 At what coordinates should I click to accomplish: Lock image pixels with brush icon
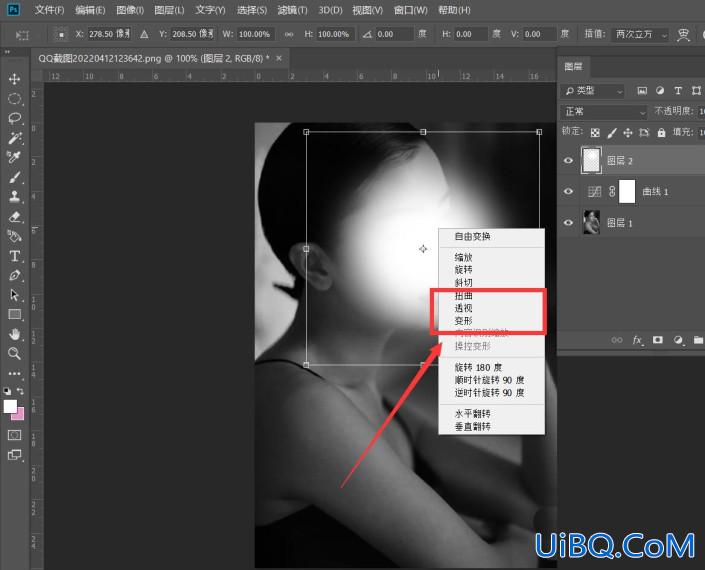[611, 133]
